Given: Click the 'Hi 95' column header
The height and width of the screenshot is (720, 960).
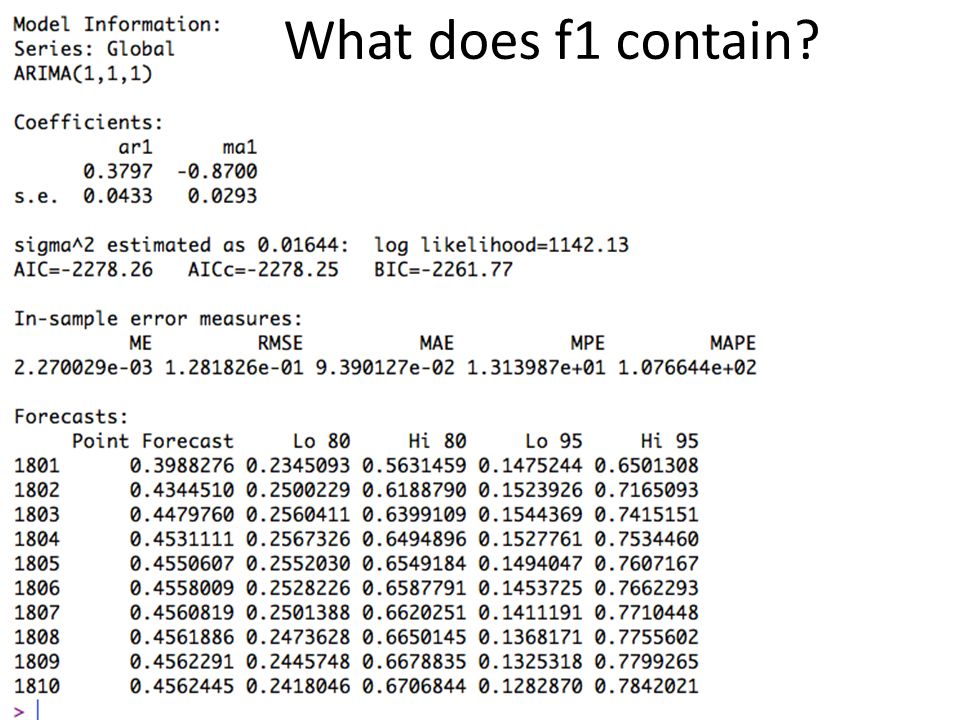Looking at the screenshot, I should [x=669, y=441].
